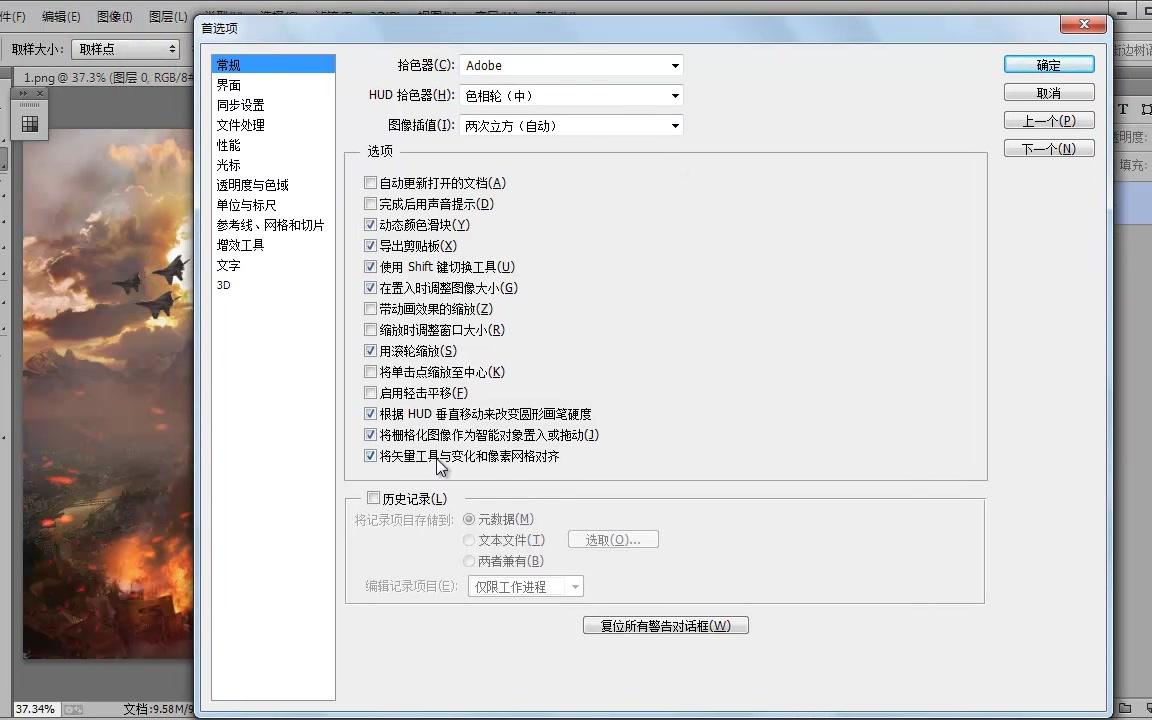Click the grid/swatches icon in the floating panel
This screenshot has width=1152, height=720.
(29, 124)
